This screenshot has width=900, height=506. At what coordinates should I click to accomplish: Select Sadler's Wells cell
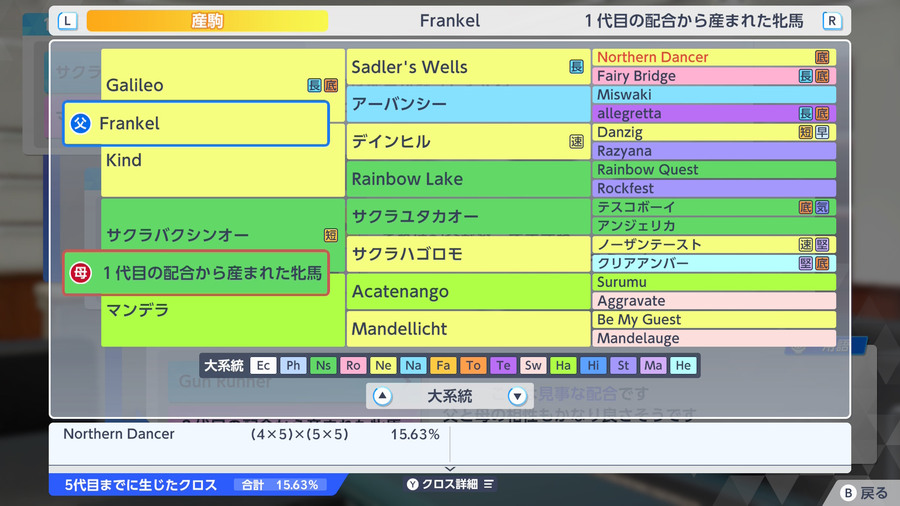pos(468,67)
